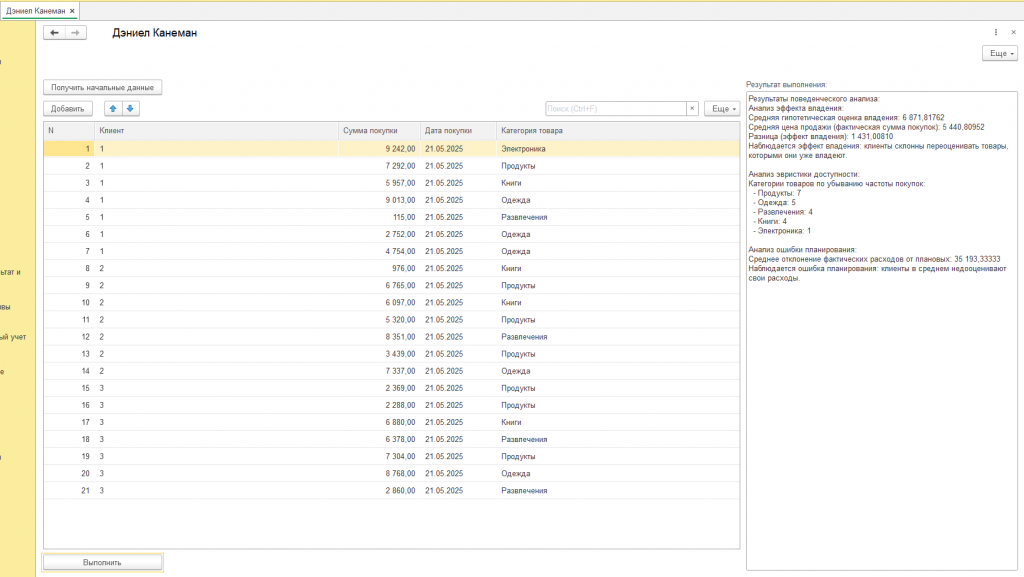Click inside the Результат выполнения text area
Screen dimensions: 1024x577
(x=882, y=331)
